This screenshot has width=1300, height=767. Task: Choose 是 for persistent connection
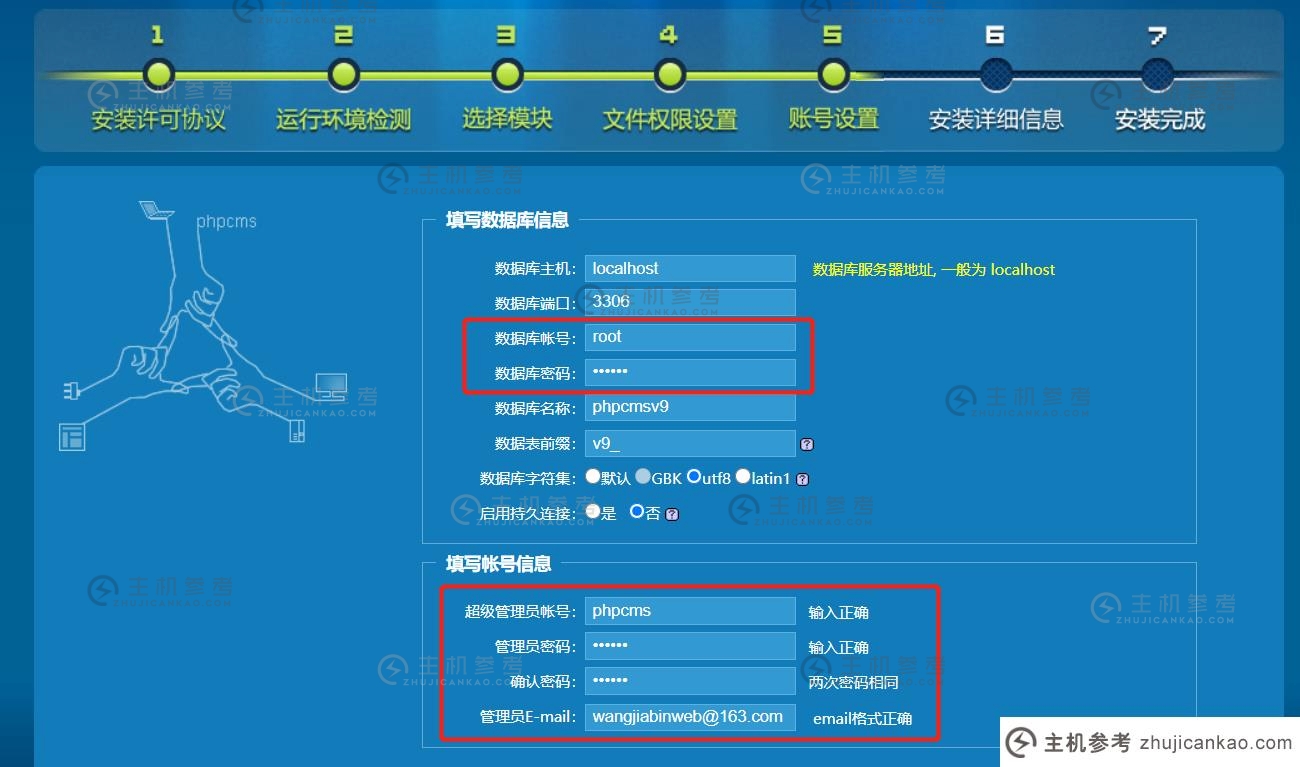point(593,512)
